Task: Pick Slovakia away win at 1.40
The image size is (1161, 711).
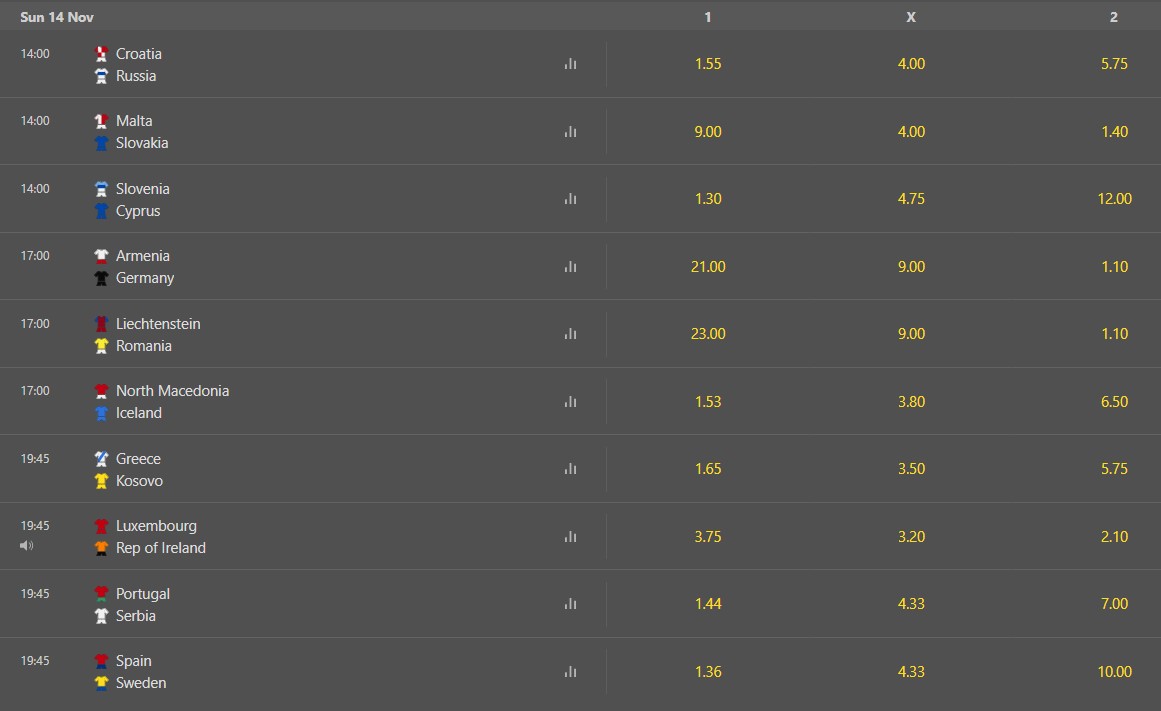Action: 1114,131
